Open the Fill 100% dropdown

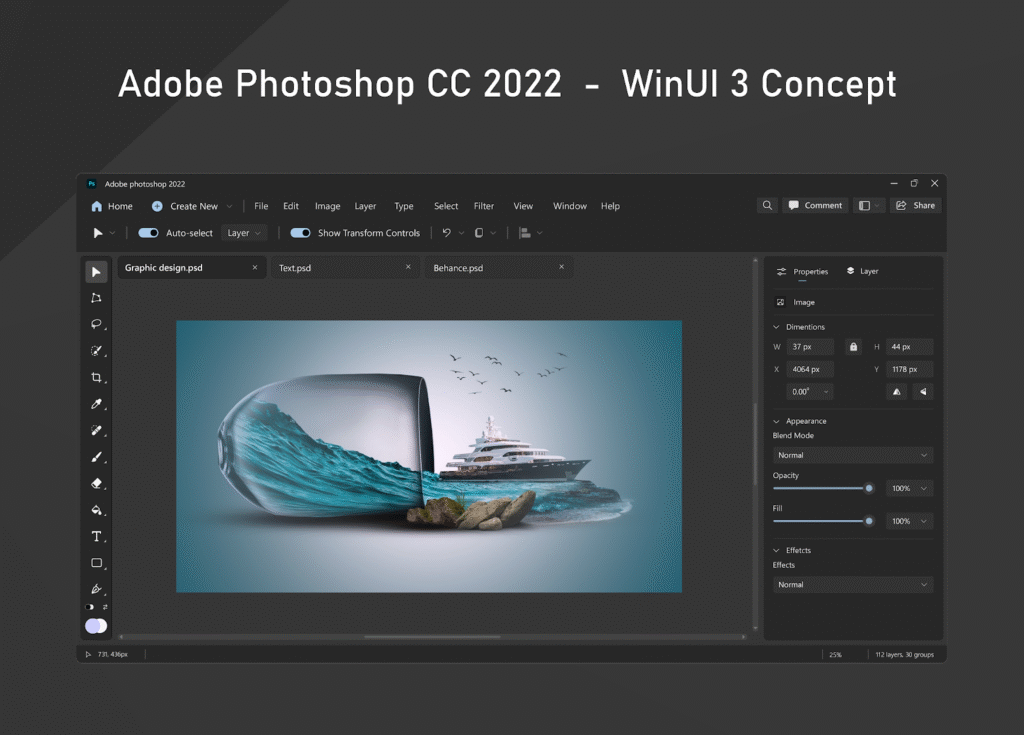point(909,521)
